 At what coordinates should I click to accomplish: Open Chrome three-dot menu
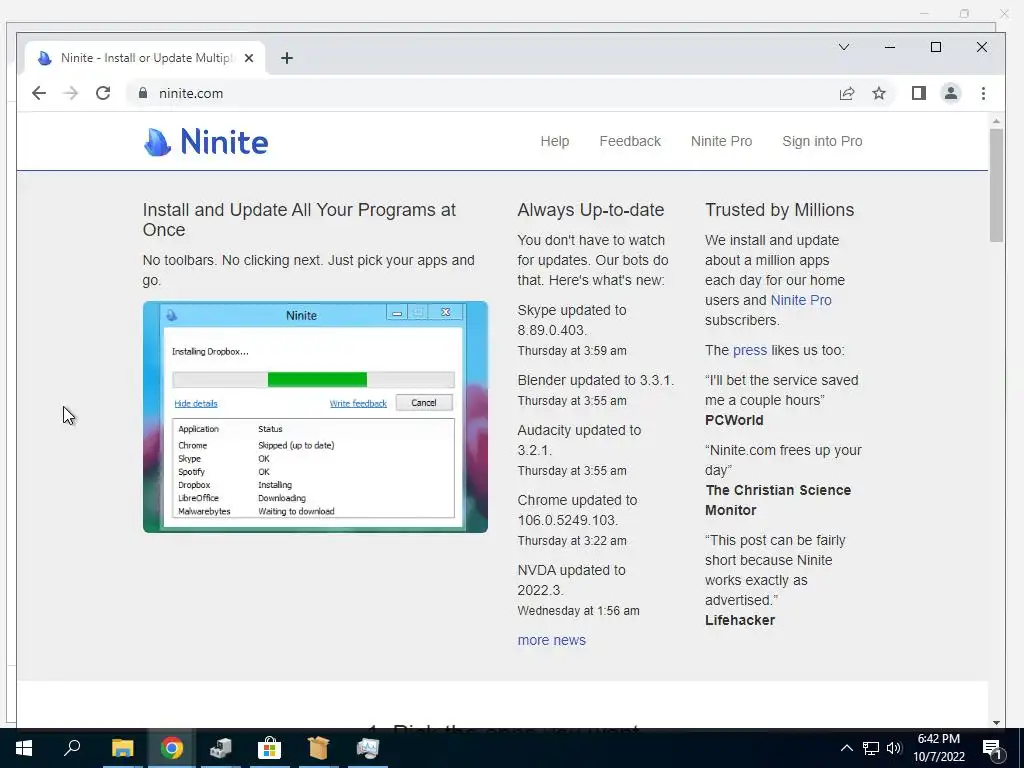pyautogui.click(x=984, y=93)
